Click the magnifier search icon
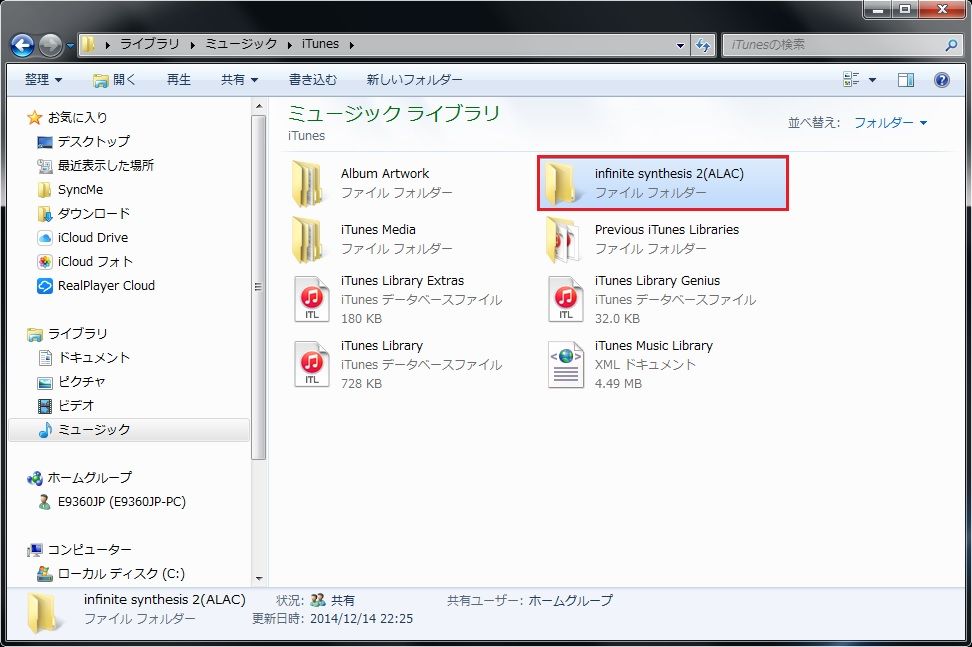972x647 pixels. coord(952,45)
